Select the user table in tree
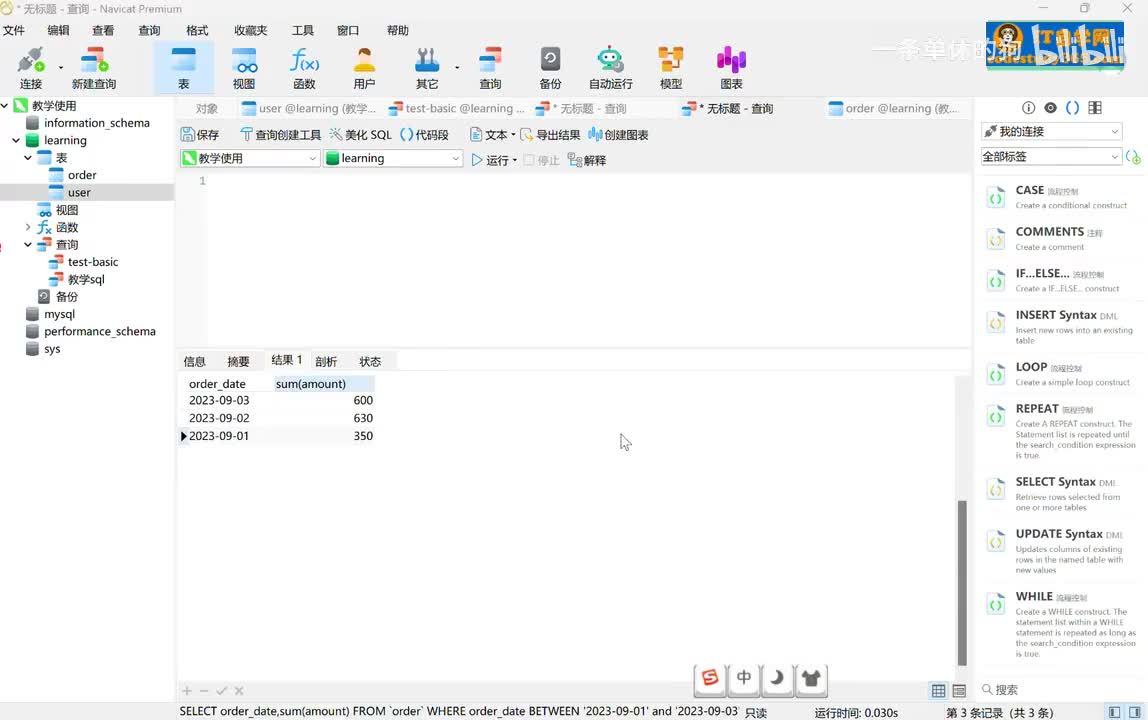 click(79, 193)
